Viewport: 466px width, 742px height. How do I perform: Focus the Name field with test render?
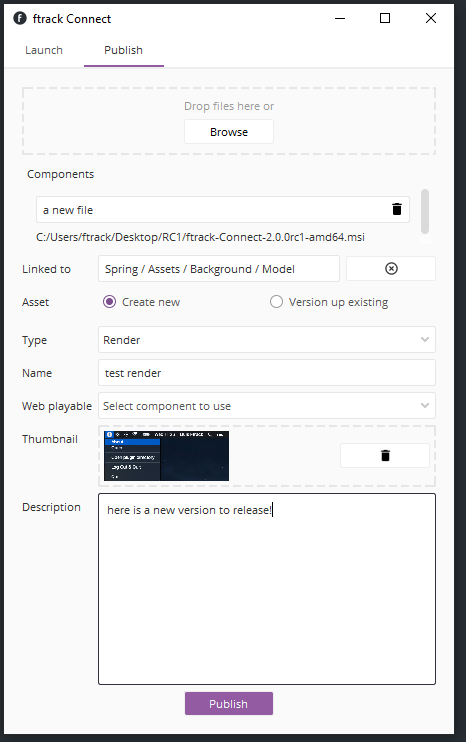click(267, 373)
